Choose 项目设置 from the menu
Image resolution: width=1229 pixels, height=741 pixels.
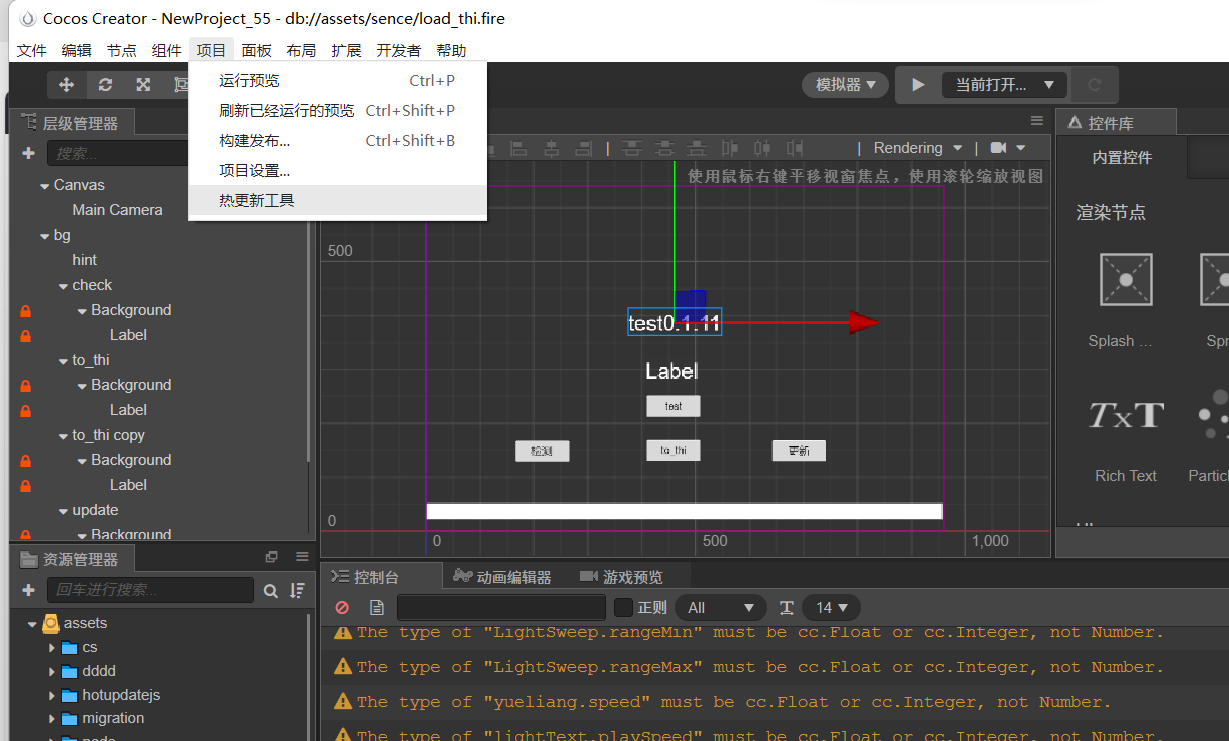point(337,170)
